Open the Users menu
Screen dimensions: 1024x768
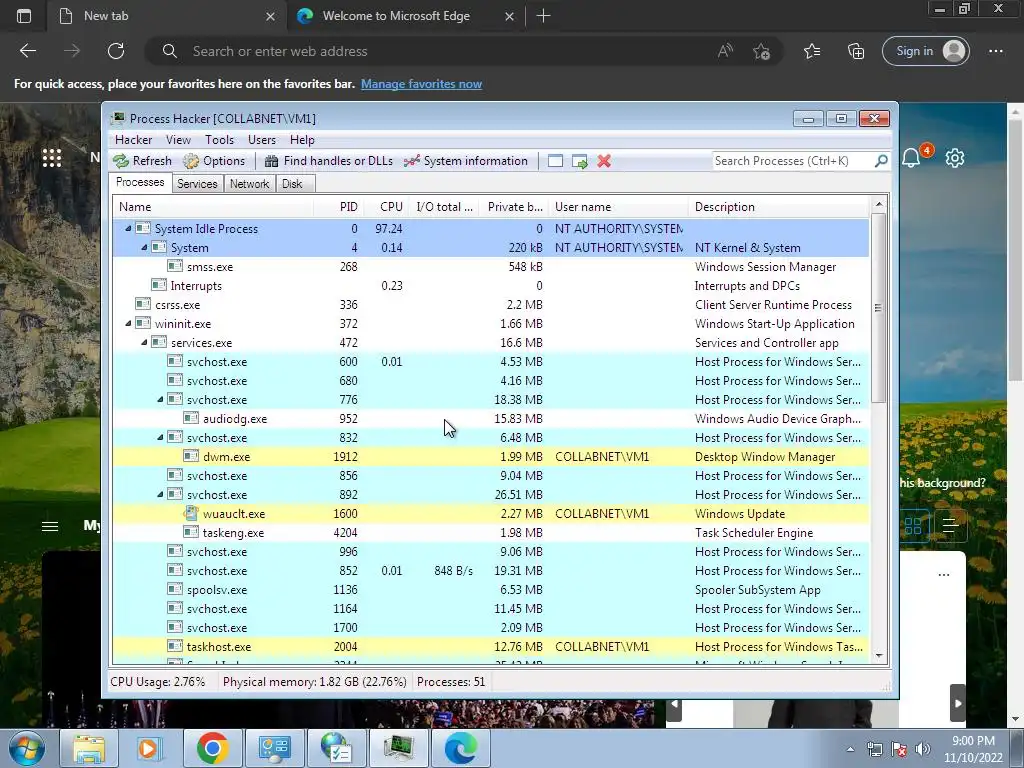[x=261, y=140]
